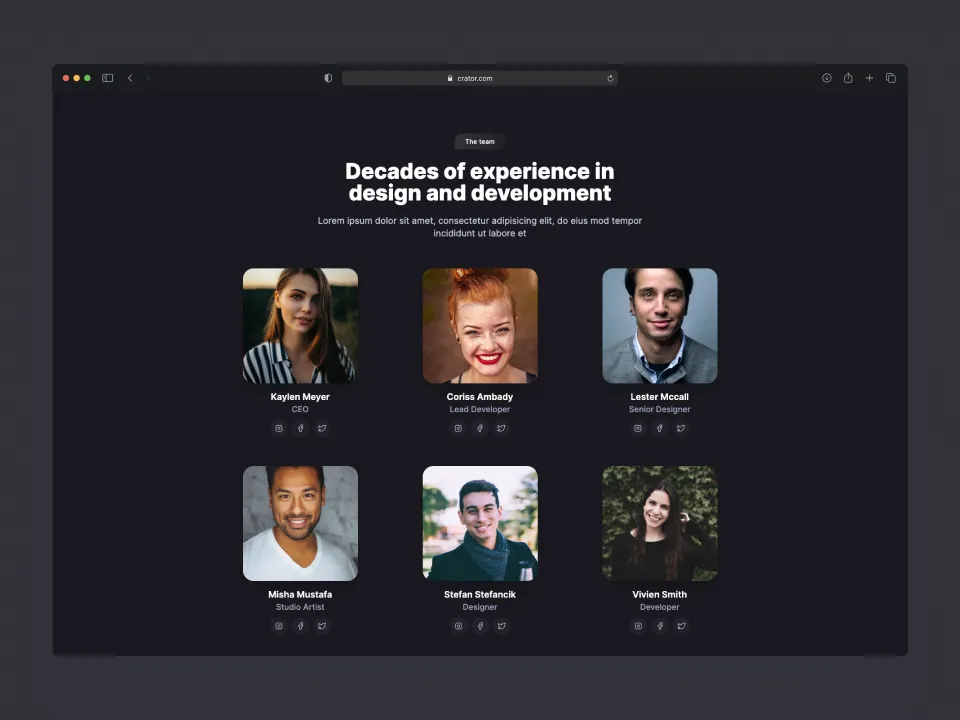
Task: Click the privacy shield icon
Action: 328,78
